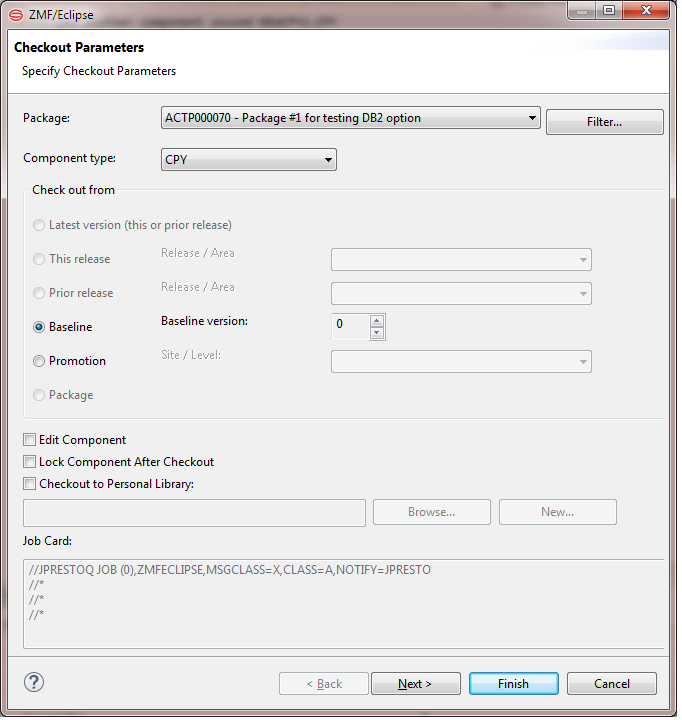
Task: Select the Package radio option
Action: click(x=39, y=395)
